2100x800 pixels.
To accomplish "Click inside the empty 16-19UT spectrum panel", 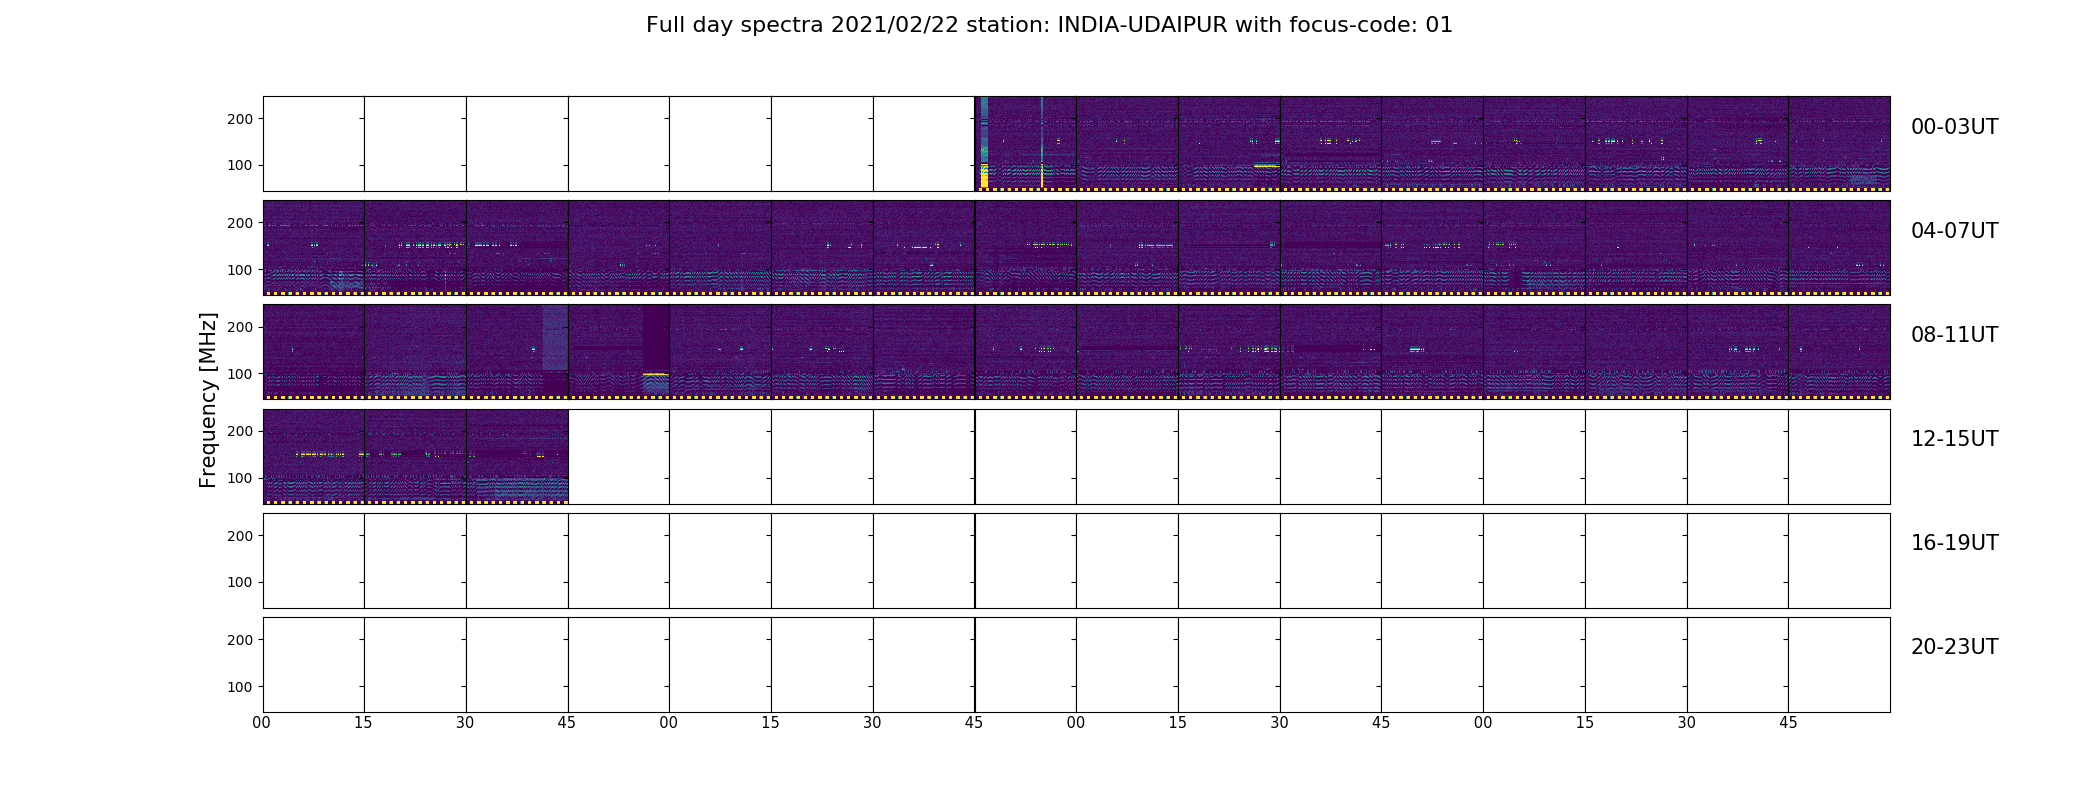I will pyautogui.click(x=1076, y=561).
